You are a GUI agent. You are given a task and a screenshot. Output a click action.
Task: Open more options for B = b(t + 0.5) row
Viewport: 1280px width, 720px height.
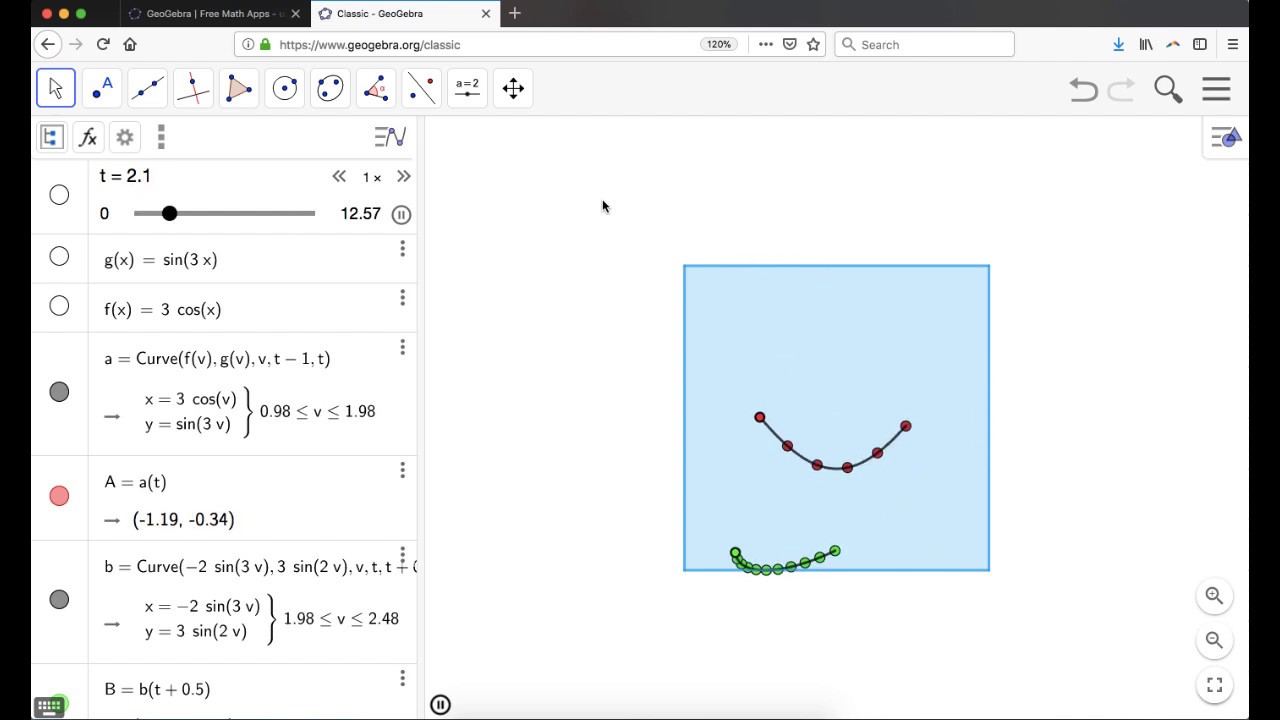[x=402, y=678]
